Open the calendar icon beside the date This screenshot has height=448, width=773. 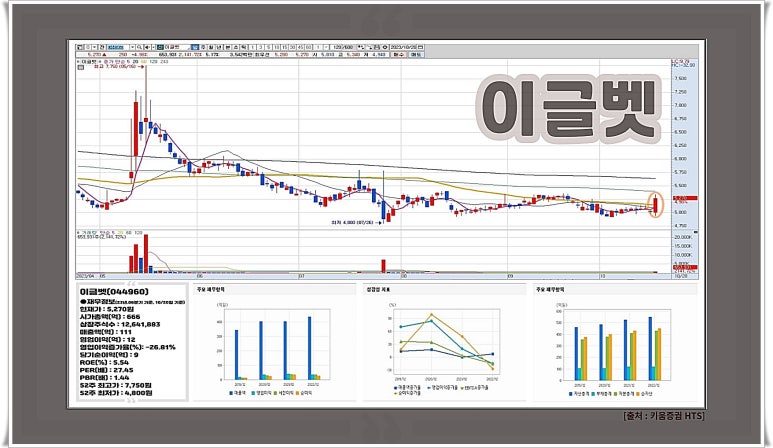[x=421, y=47]
